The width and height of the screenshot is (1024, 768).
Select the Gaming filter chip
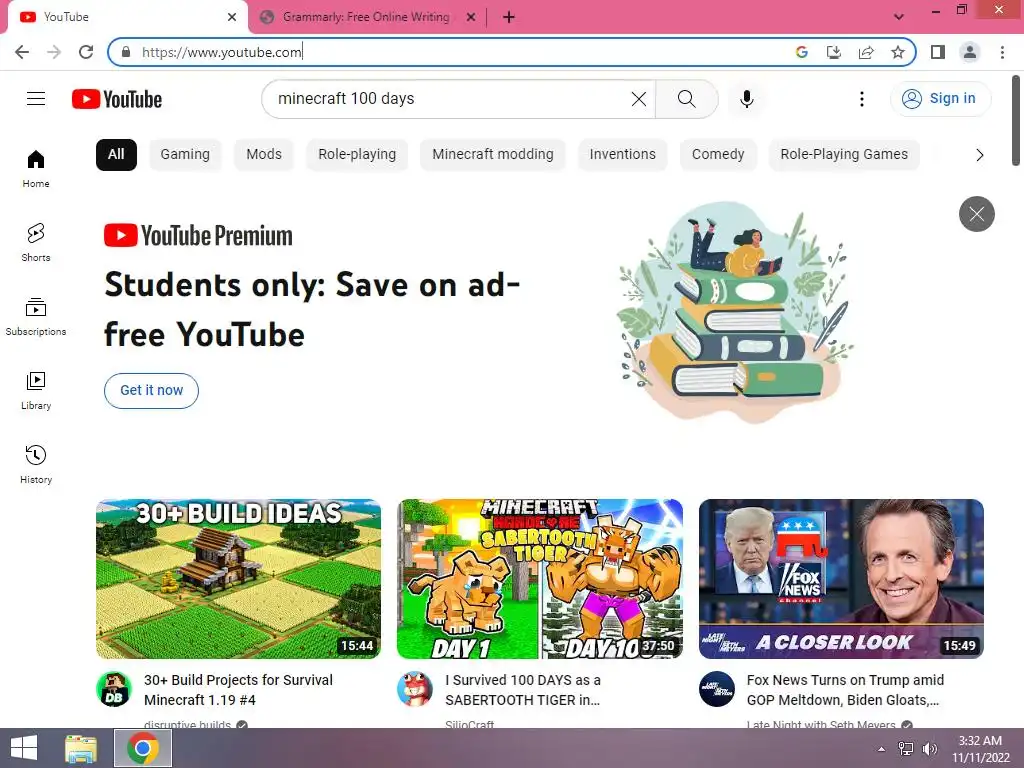[185, 155]
